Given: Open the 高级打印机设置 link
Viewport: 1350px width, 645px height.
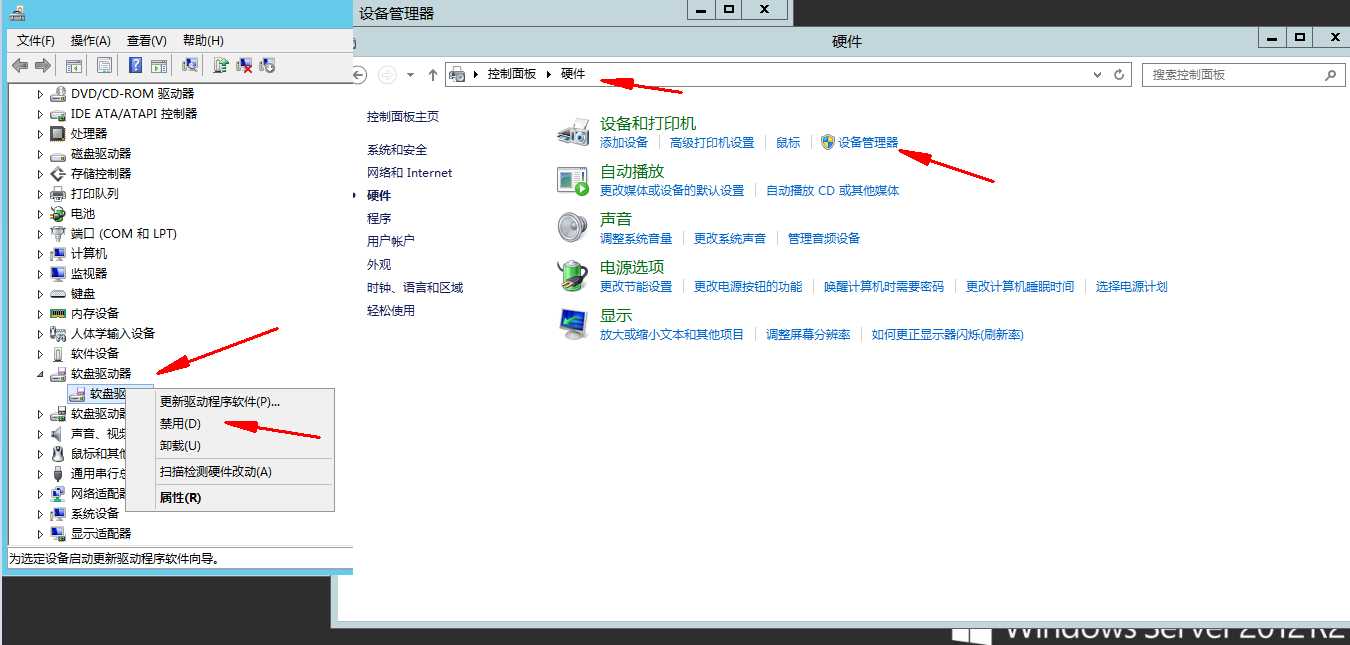Looking at the screenshot, I should [712, 142].
